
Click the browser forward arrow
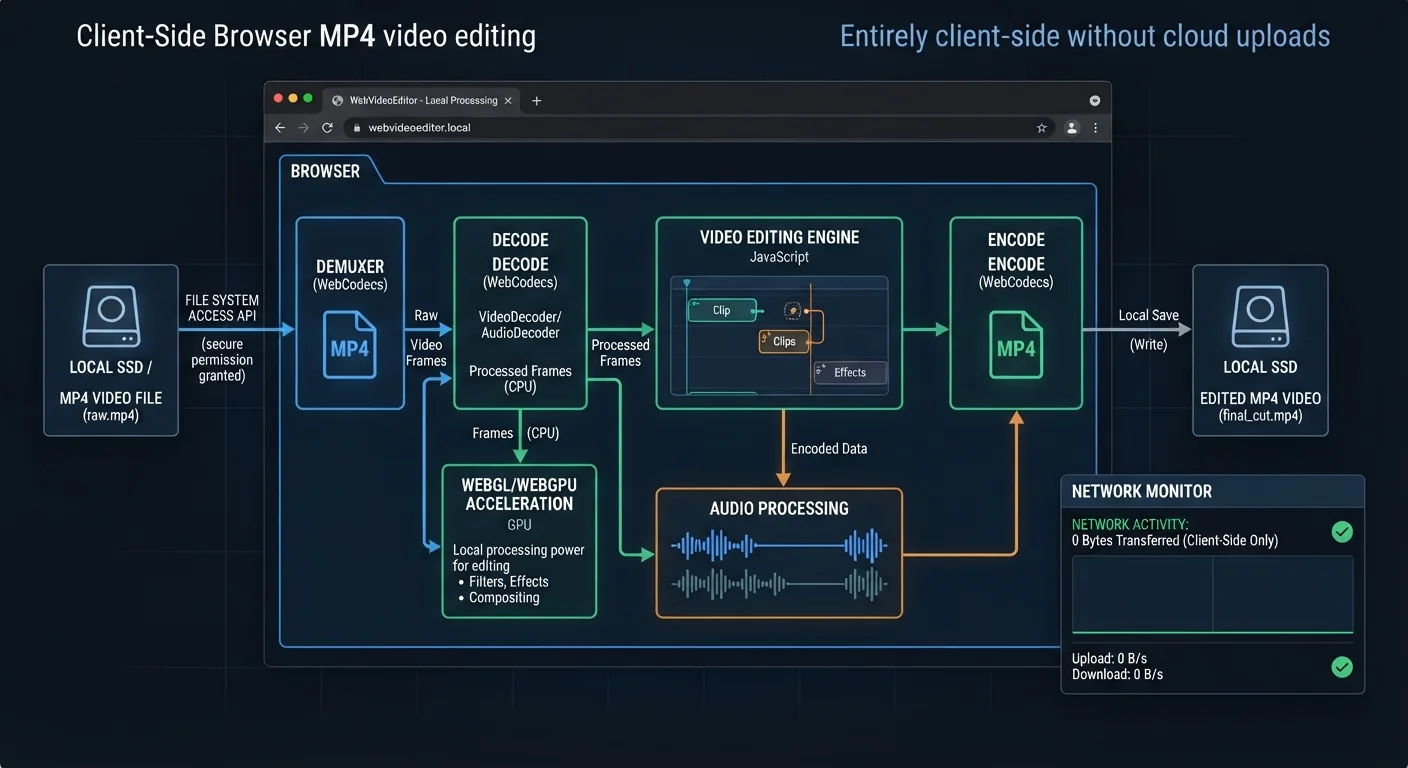304,128
